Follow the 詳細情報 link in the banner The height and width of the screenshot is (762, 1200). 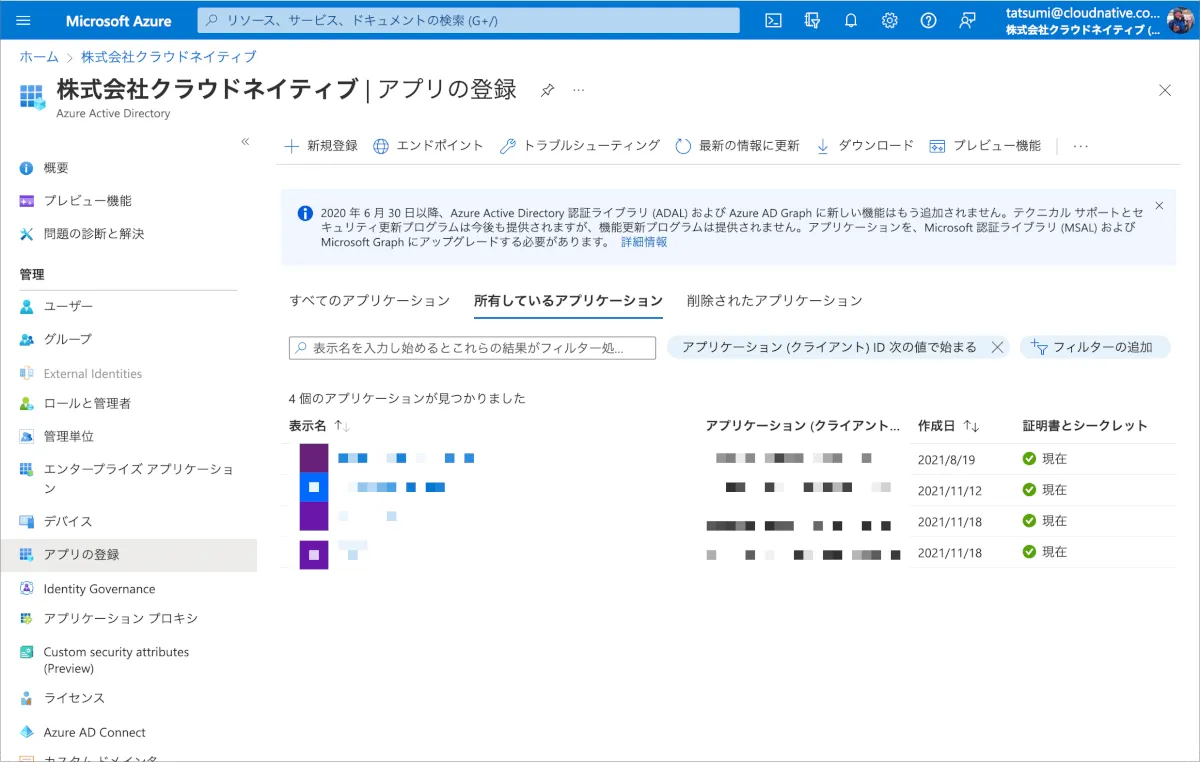click(644, 242)
